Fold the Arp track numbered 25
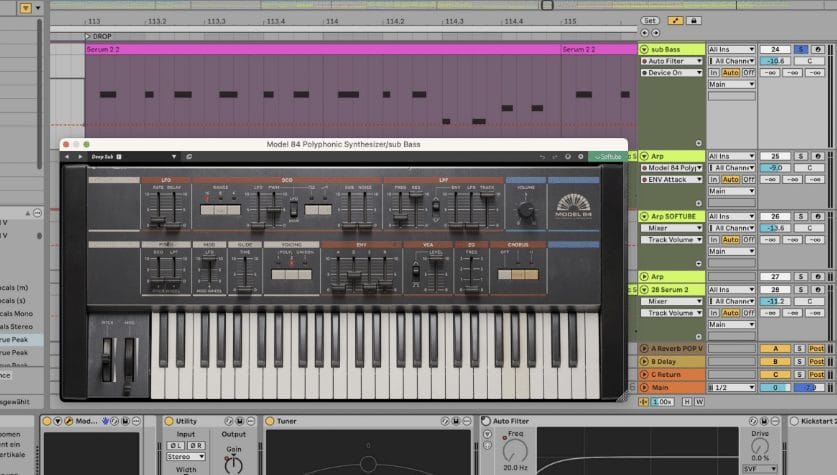837x475 pixels. [644, 156]
